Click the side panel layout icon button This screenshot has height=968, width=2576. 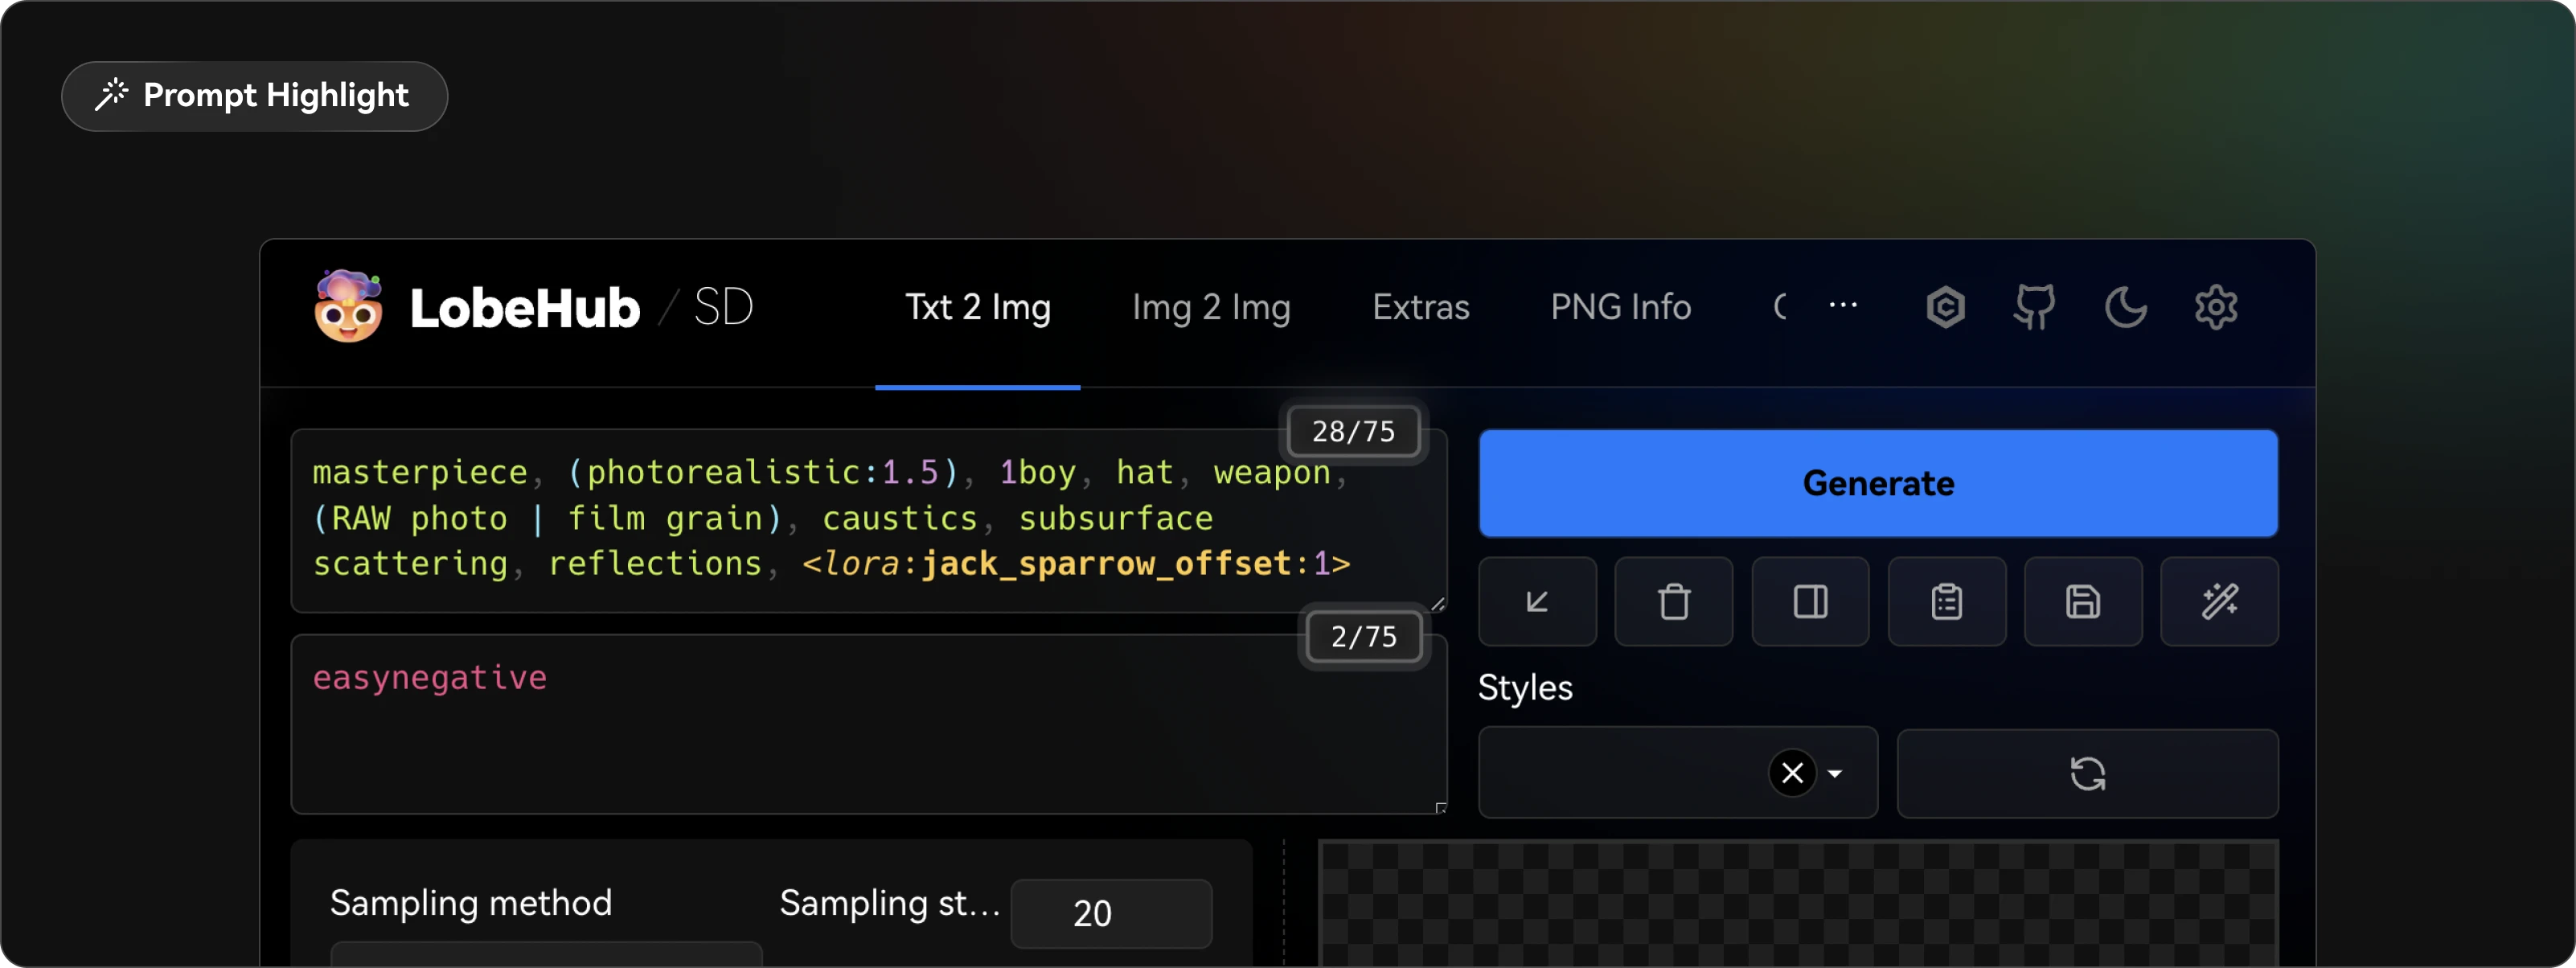pos(1810,602)
